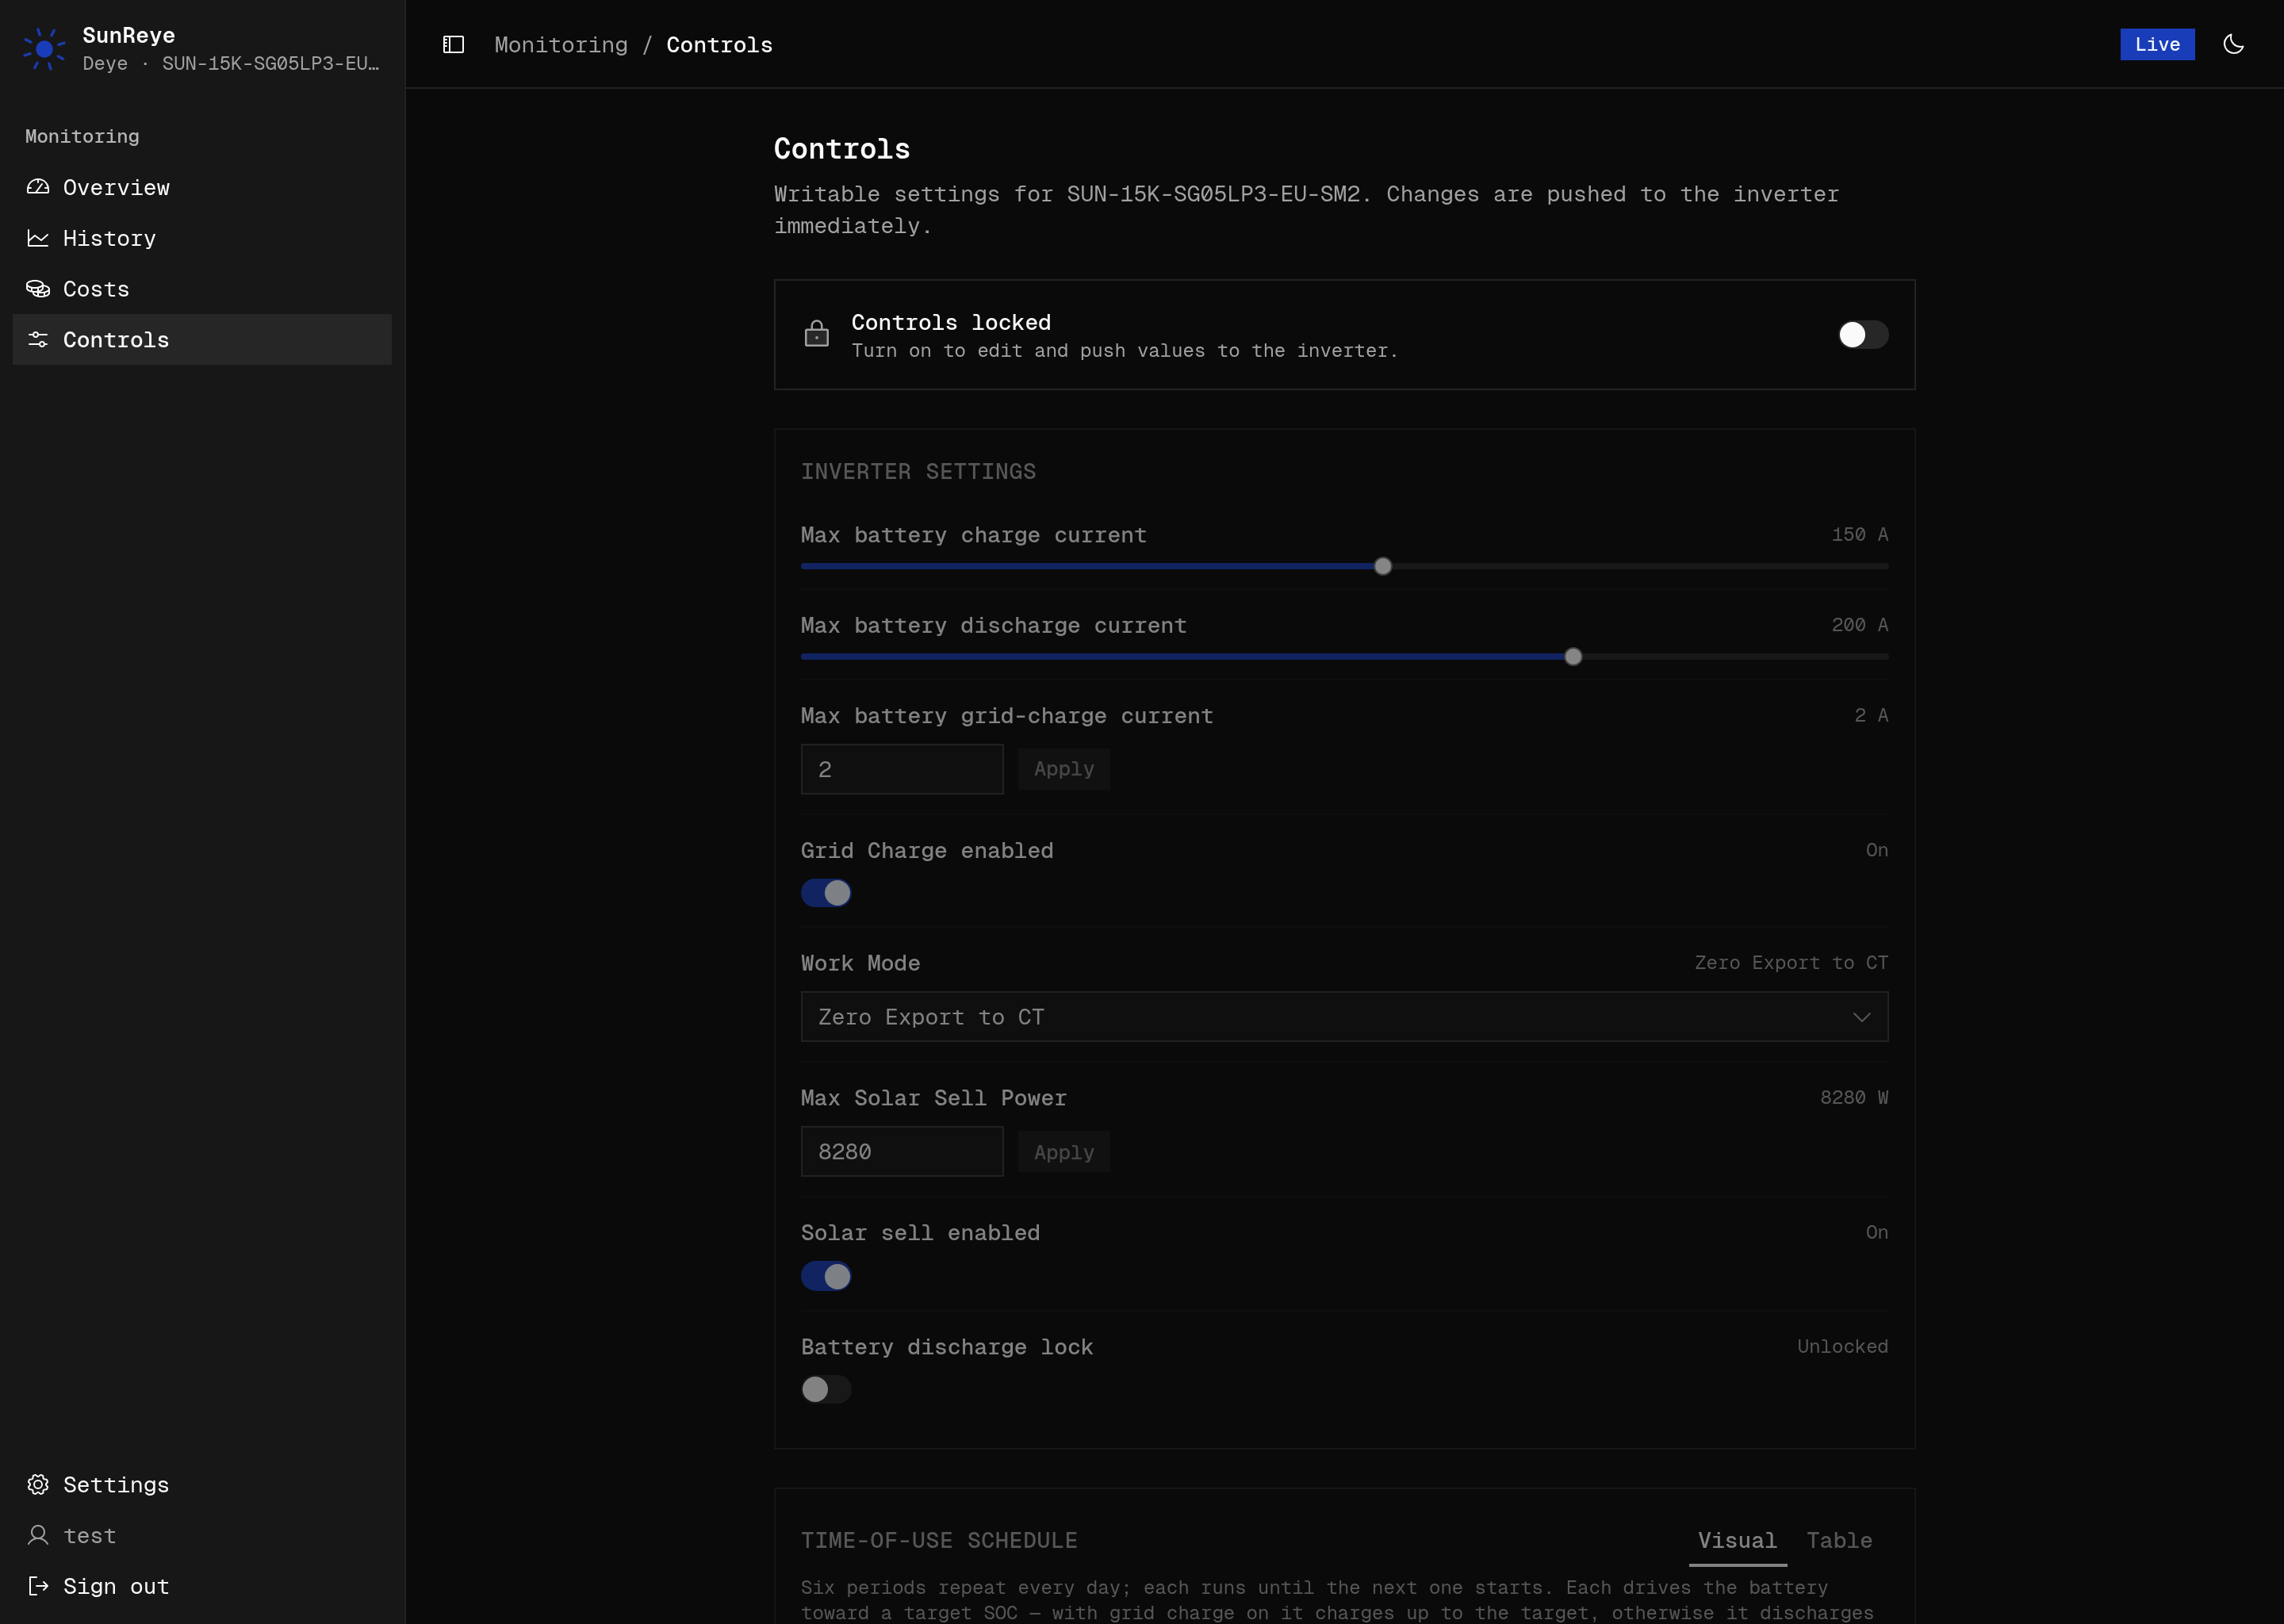Switch schedule to Table tab
The width and height of the screenshot is (2284, 1624).
tap(1839, 1541)
